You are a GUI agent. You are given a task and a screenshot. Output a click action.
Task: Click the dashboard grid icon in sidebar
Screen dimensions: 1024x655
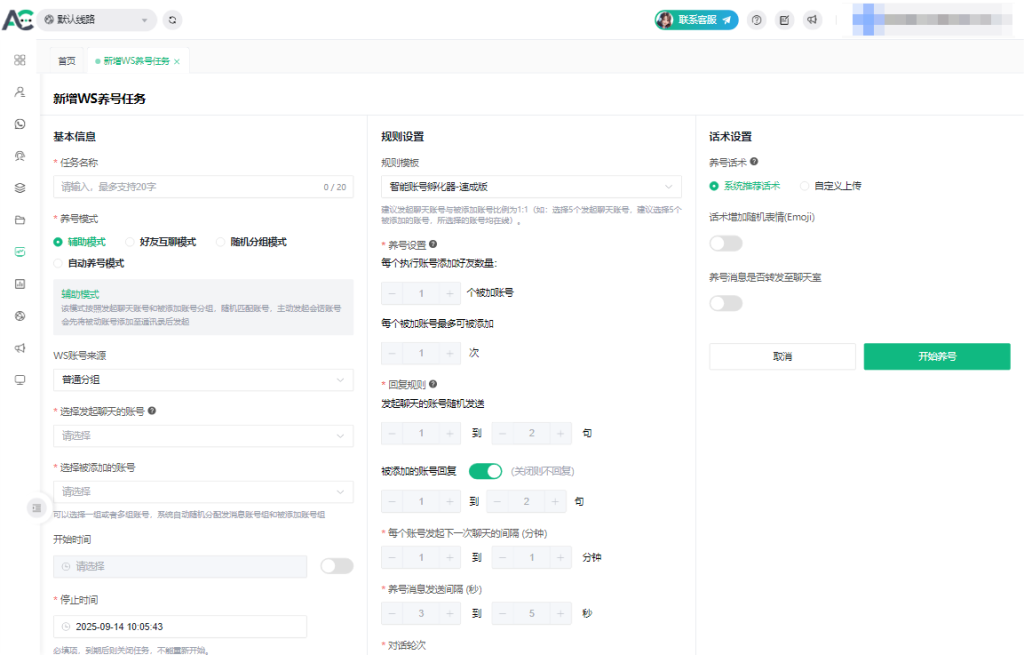20,60
